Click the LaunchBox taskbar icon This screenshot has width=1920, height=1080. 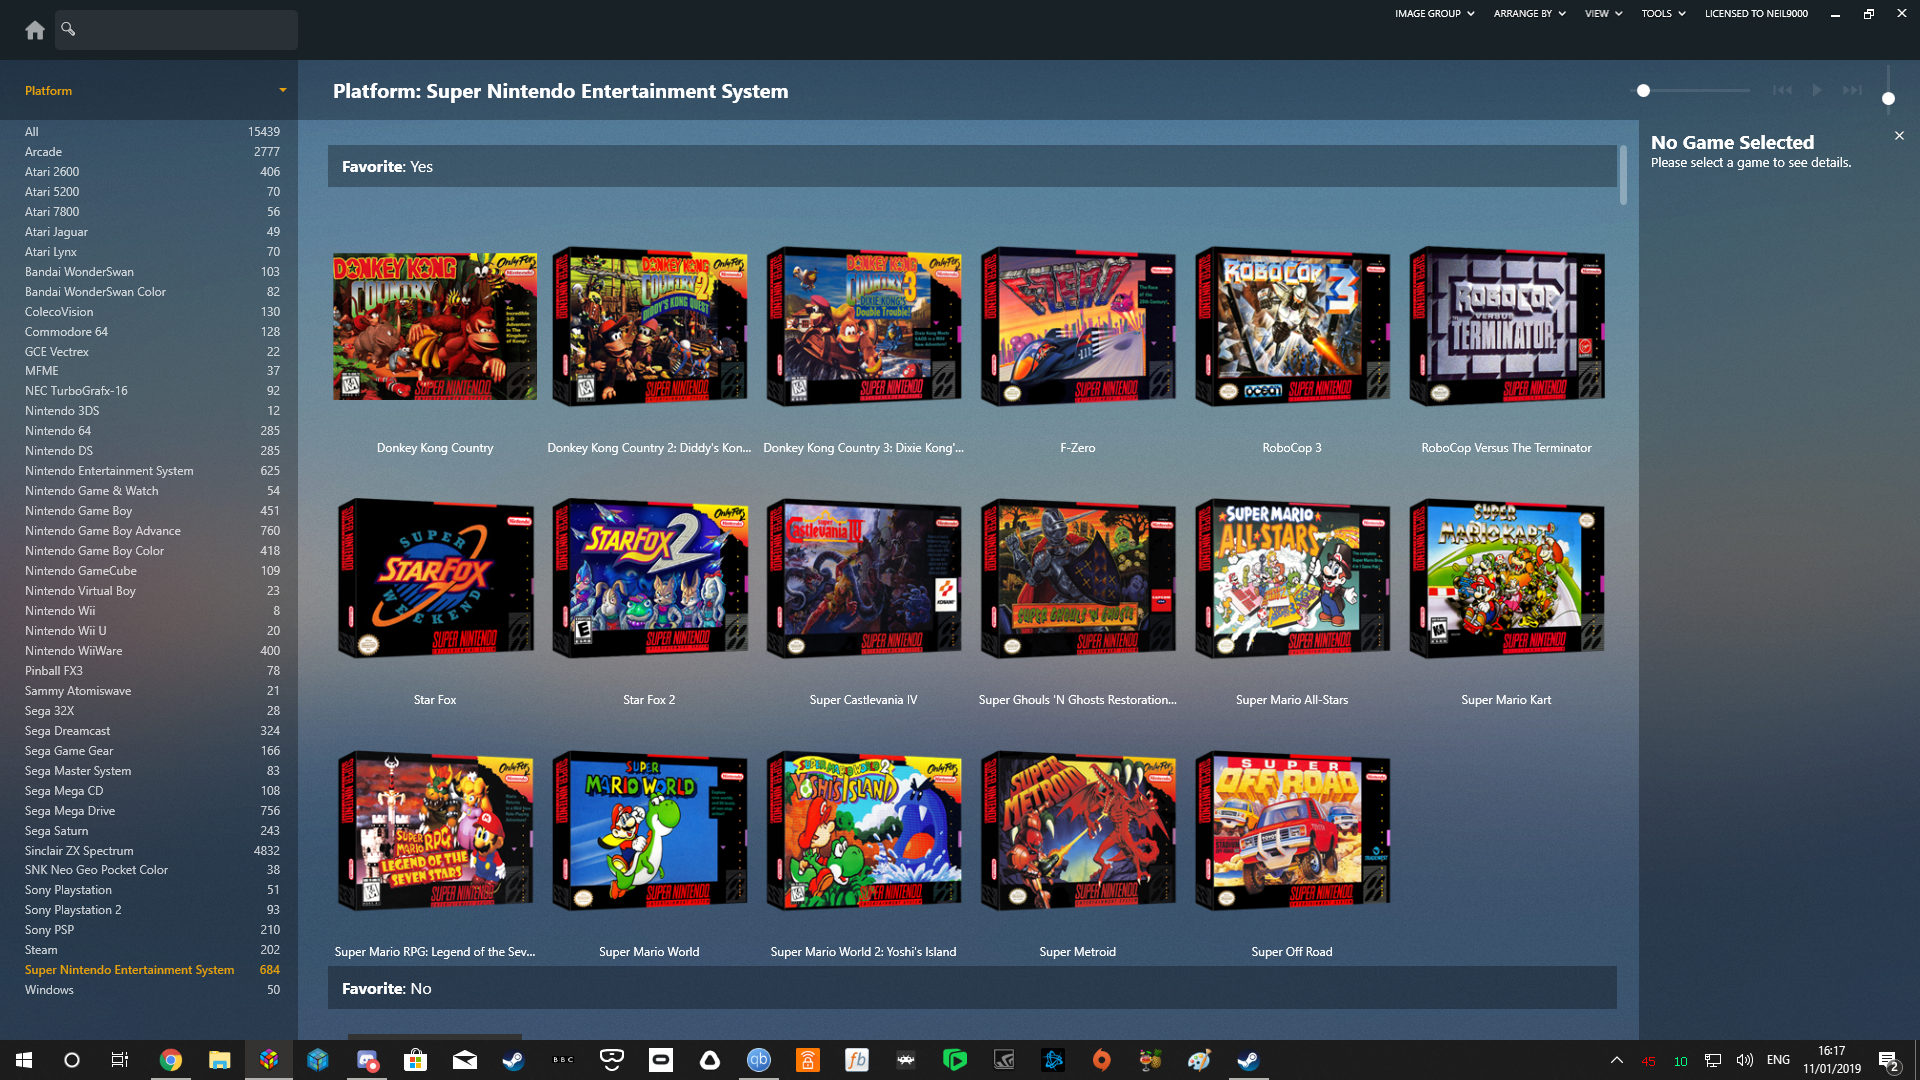pyautogui.click(x=269, y=1060)
